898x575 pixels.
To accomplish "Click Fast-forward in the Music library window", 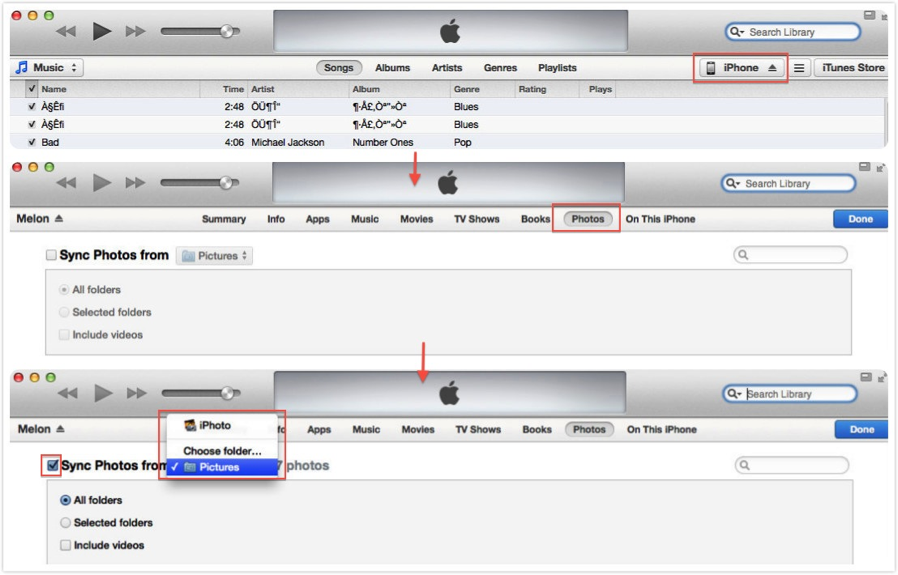I will 135,31.
